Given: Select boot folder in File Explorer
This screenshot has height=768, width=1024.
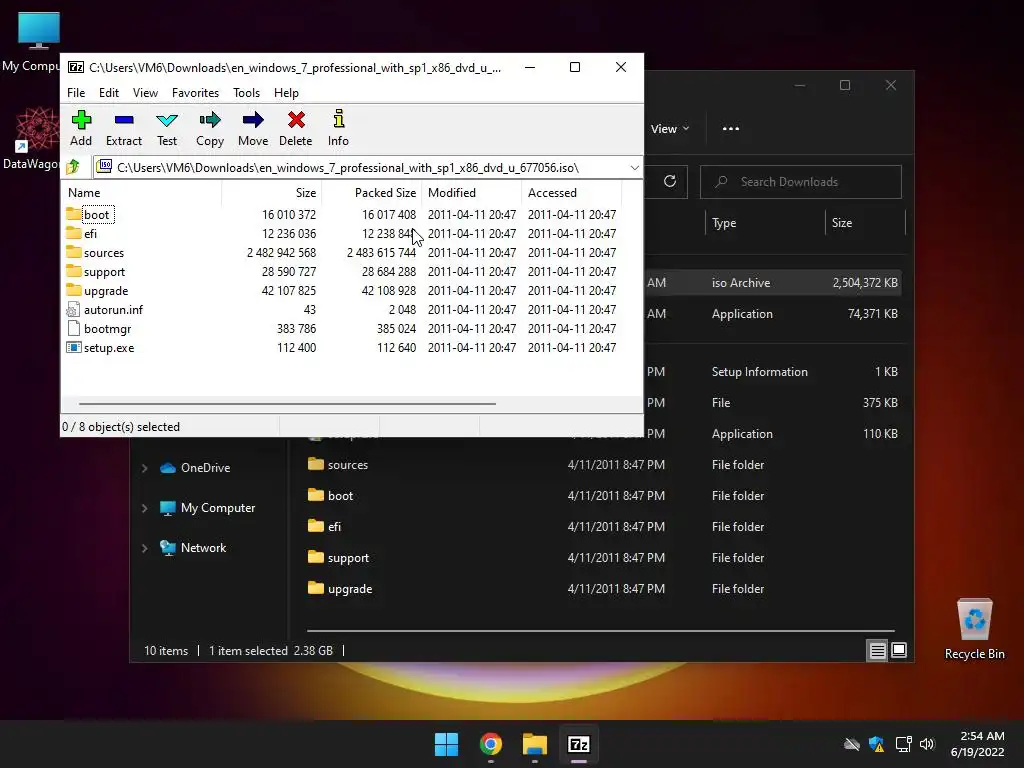Looking at the screenshot, I should (604, 496).
